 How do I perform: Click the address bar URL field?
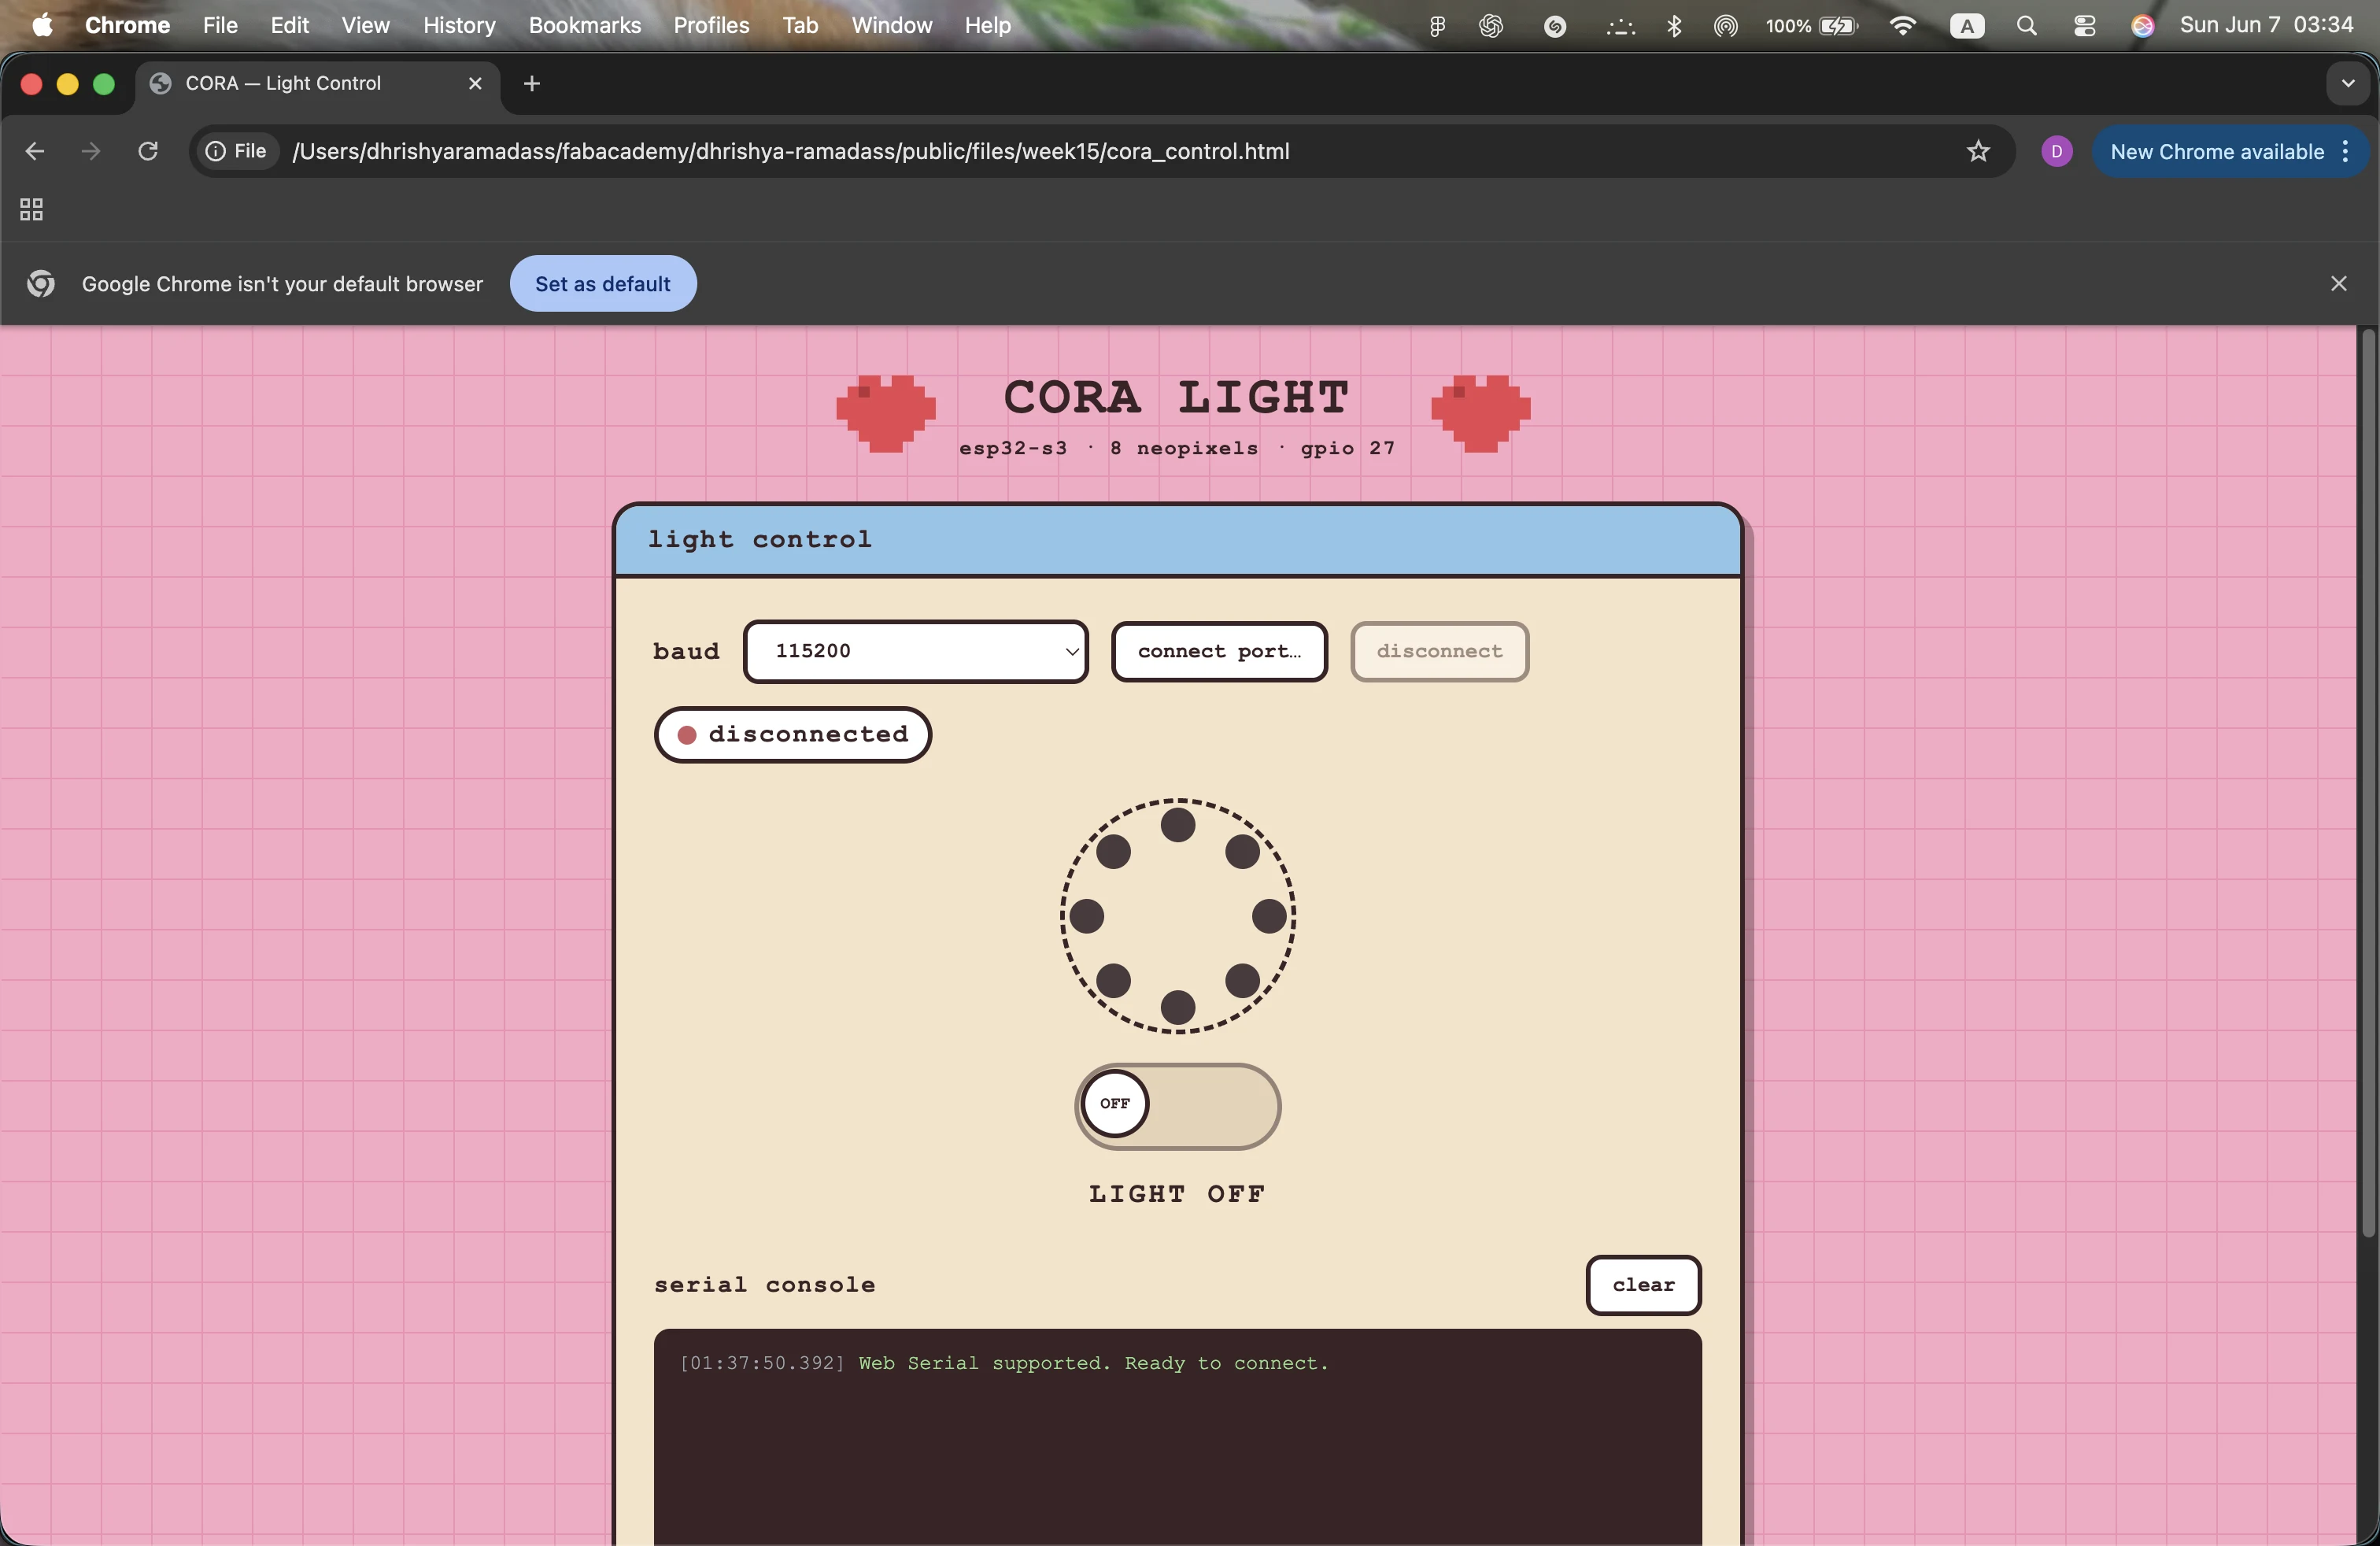[1100, 151]
